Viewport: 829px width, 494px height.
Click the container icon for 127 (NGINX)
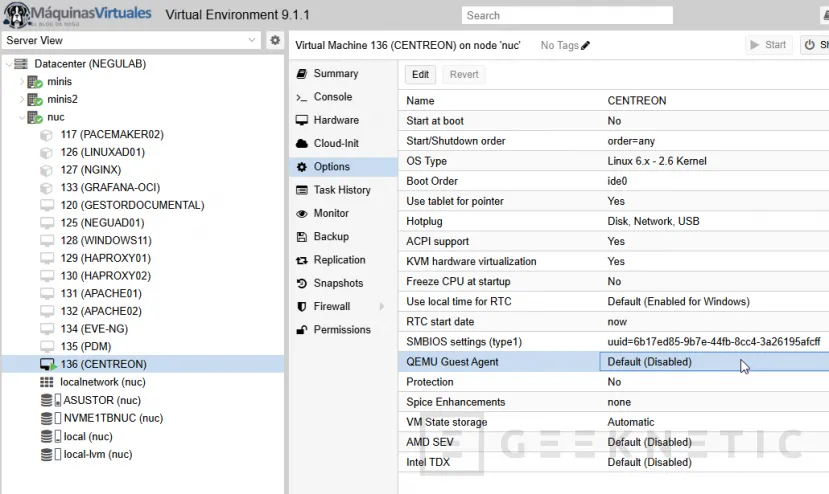[47, 170]
